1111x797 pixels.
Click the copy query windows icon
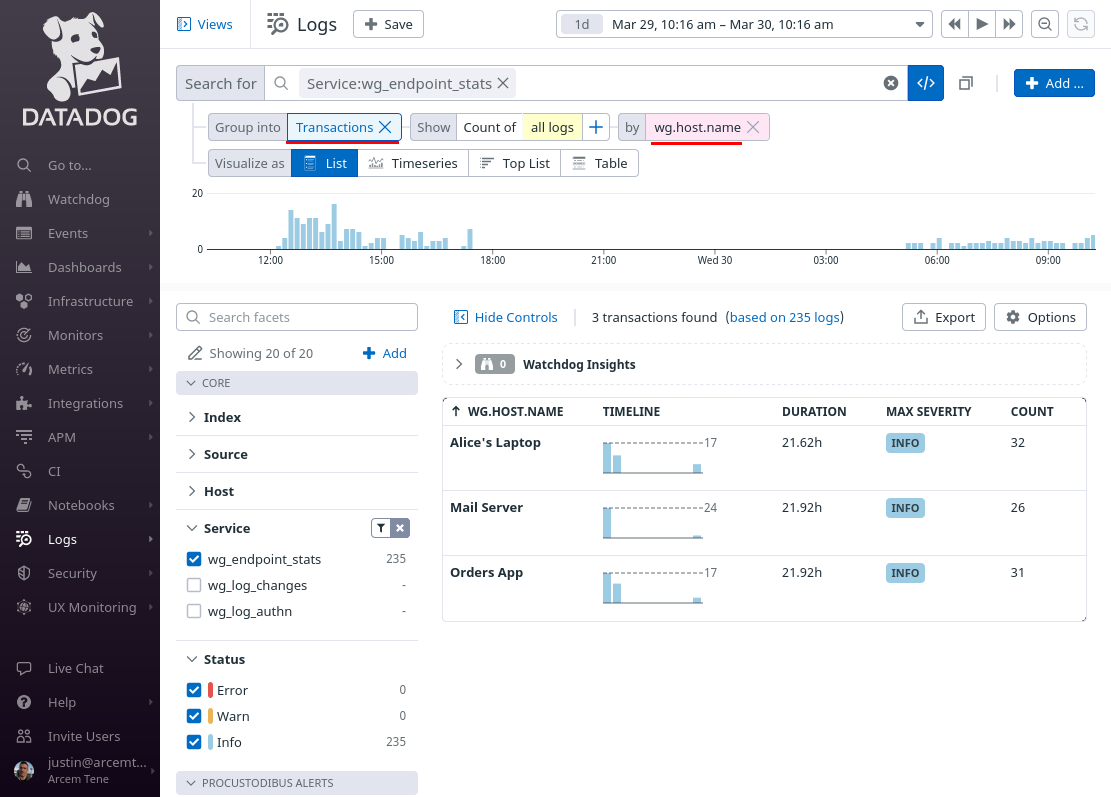965,83
